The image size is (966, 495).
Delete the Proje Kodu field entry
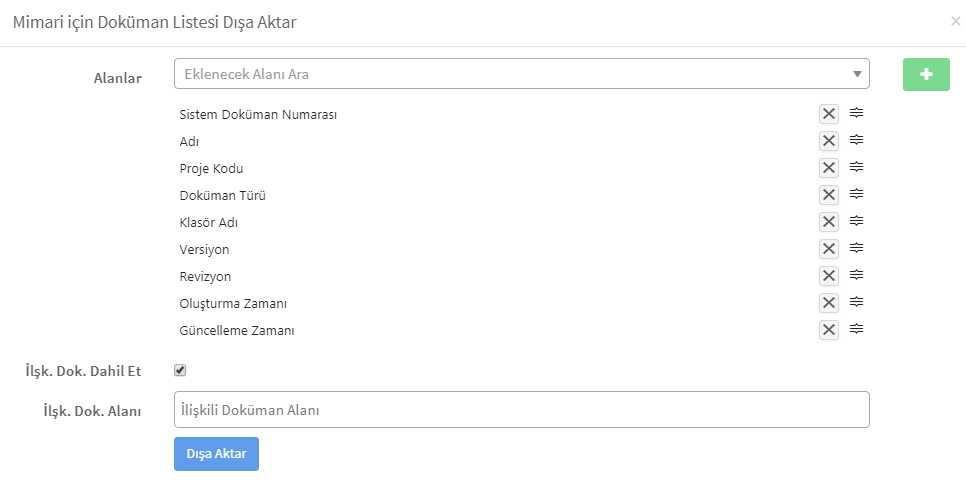pos(829,168)
